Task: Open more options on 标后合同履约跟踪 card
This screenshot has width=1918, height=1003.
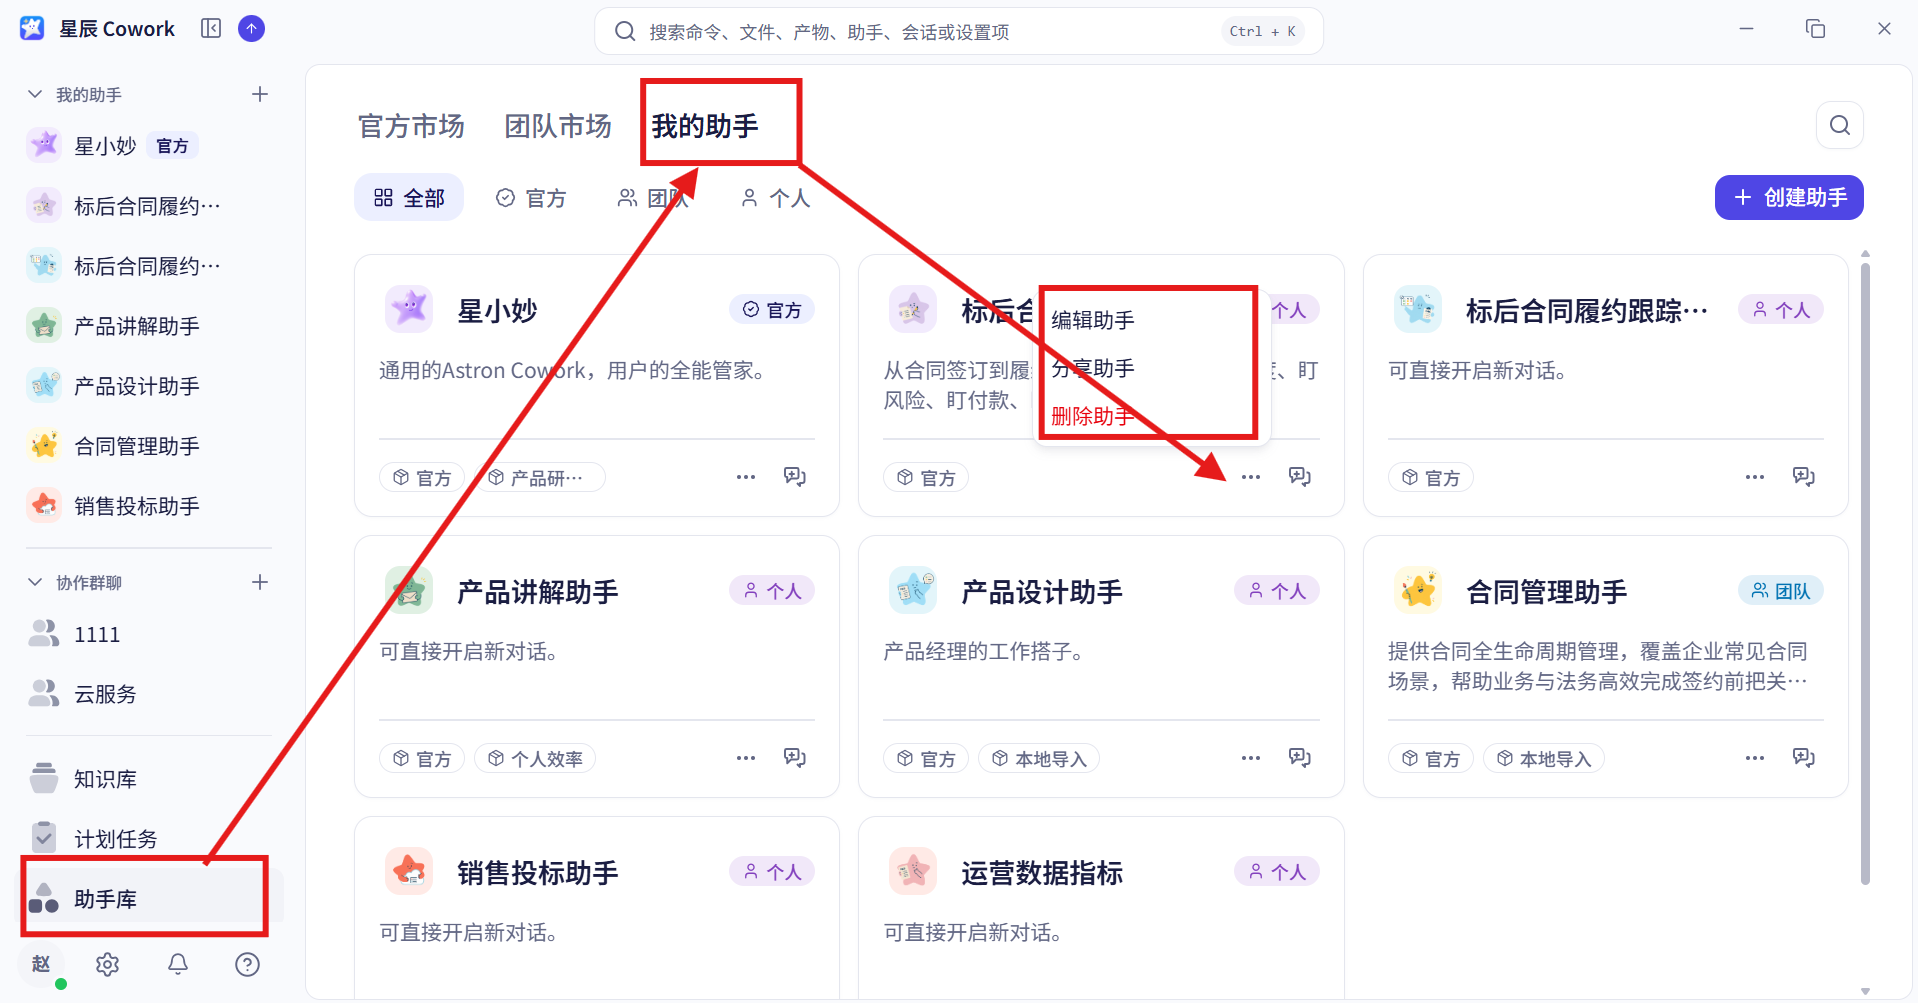Action: click(x=1755, y=477)
